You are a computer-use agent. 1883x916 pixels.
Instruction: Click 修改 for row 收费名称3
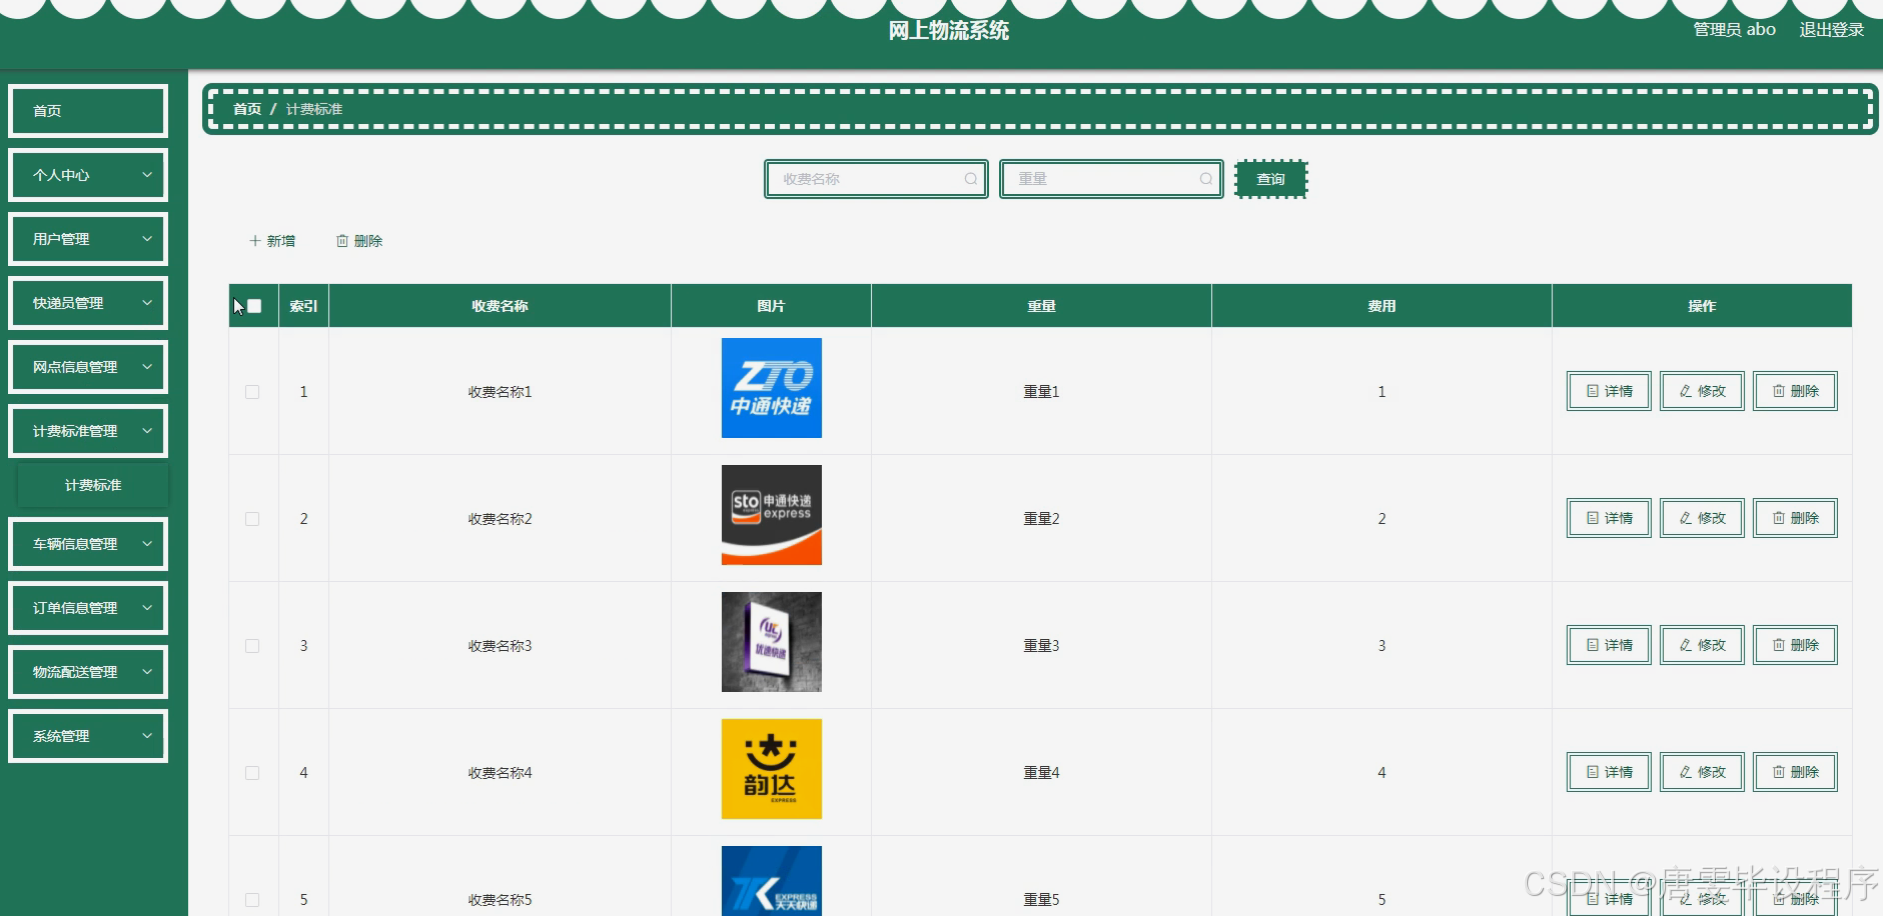coord(1702,645)
